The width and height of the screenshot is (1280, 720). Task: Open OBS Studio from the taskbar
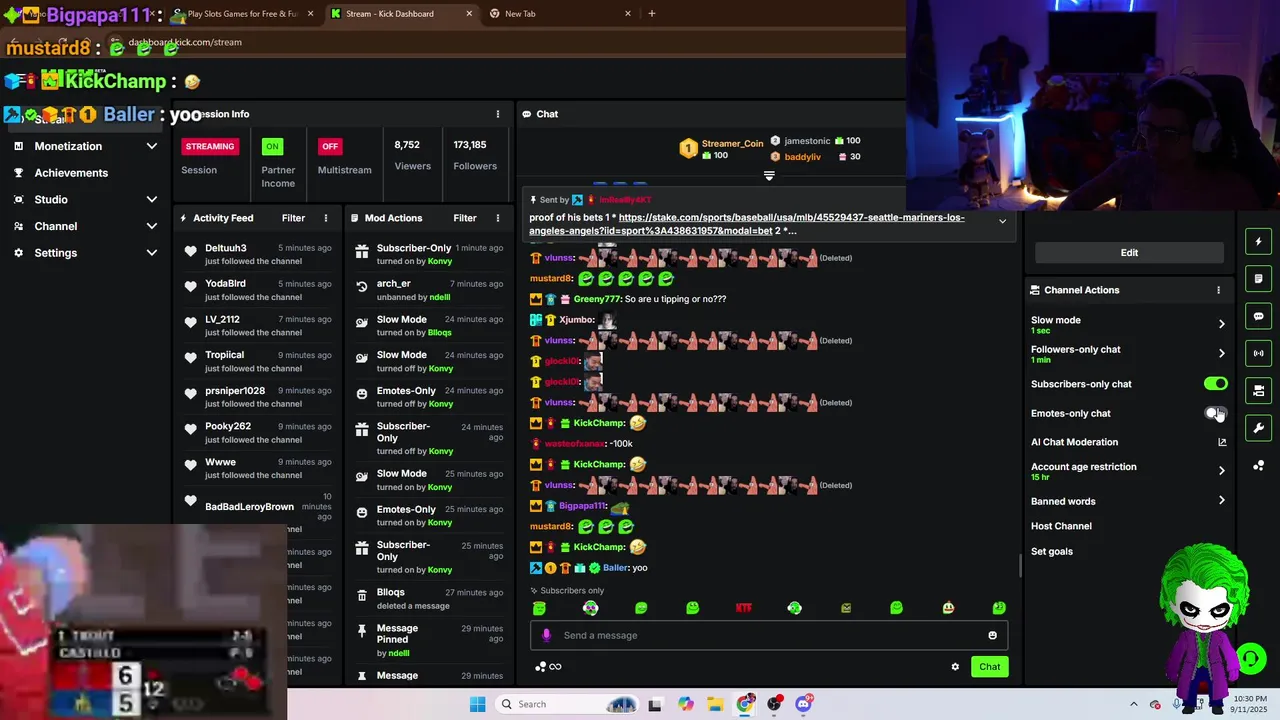(x=774, y=704)
